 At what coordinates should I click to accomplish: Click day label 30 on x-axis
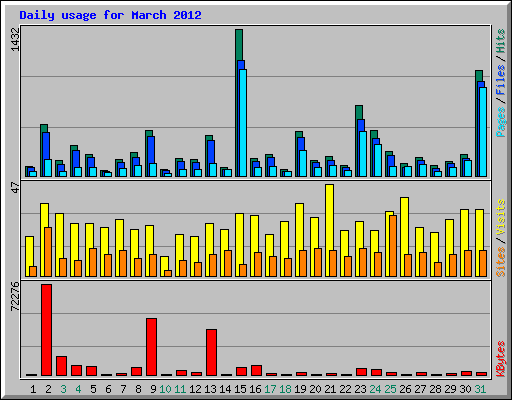[465, 389]
